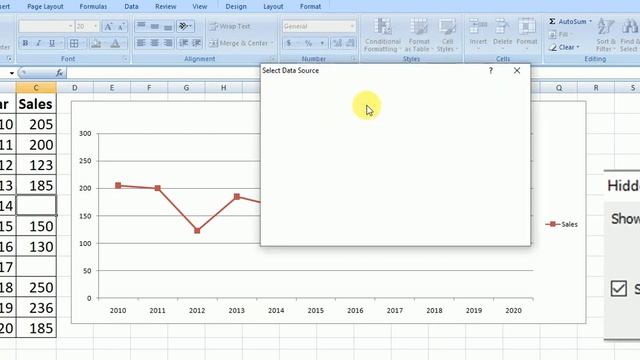Screen dimensions: 640x360
Task: Increase the cell indent
Action: (x=197, y=43)
